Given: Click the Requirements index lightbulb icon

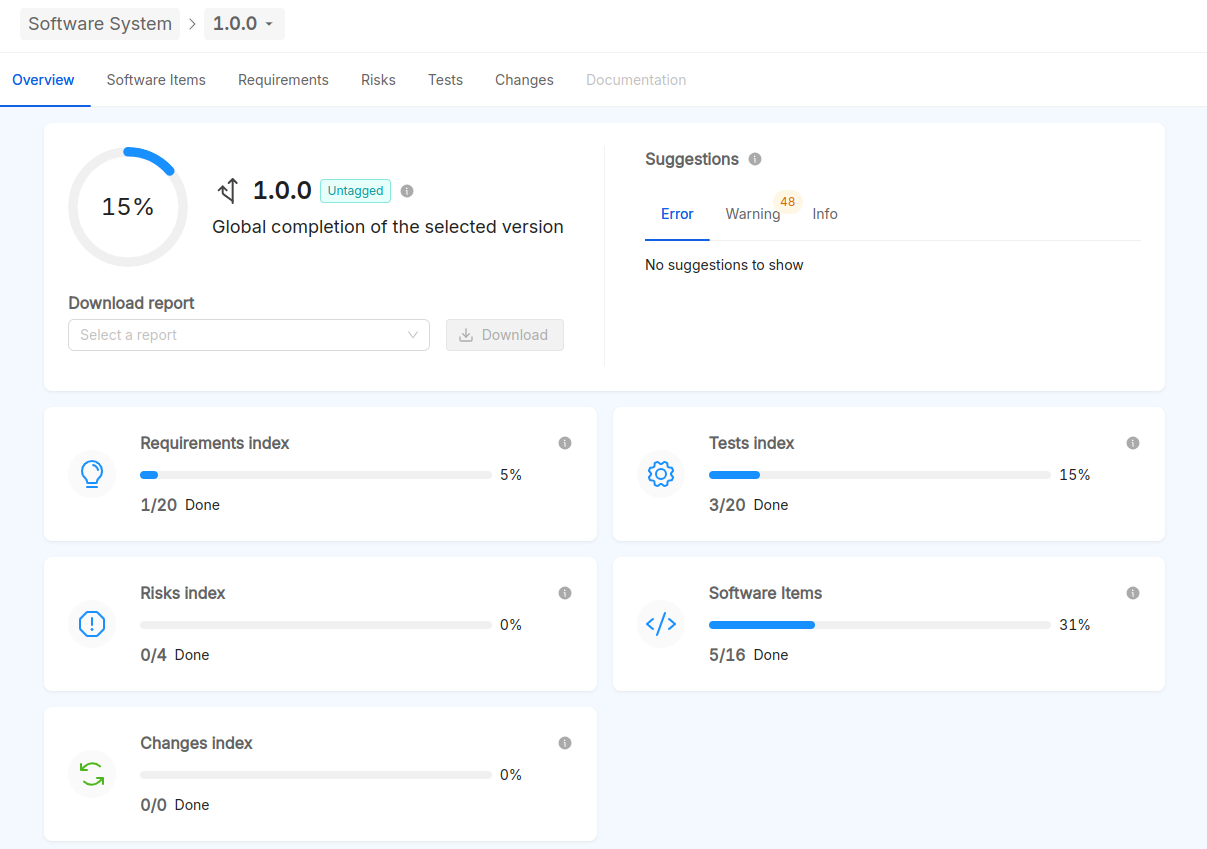Looking at the screenshot, I should pyautogui.click(x=92, y=474).
